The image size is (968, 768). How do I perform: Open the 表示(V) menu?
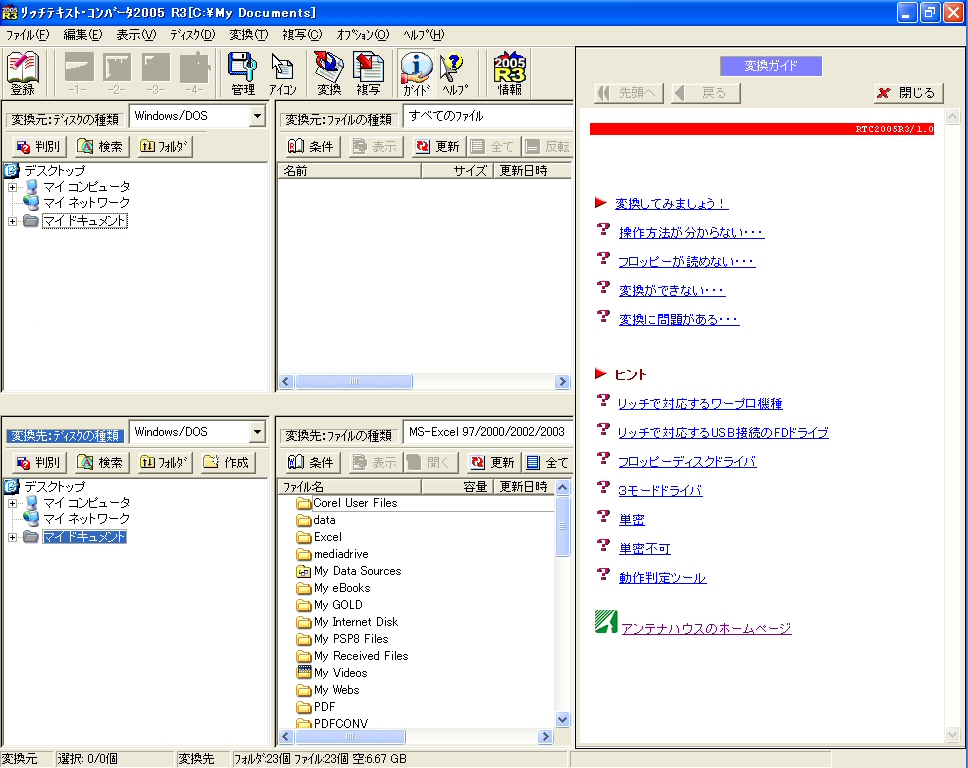pos(136,35)
